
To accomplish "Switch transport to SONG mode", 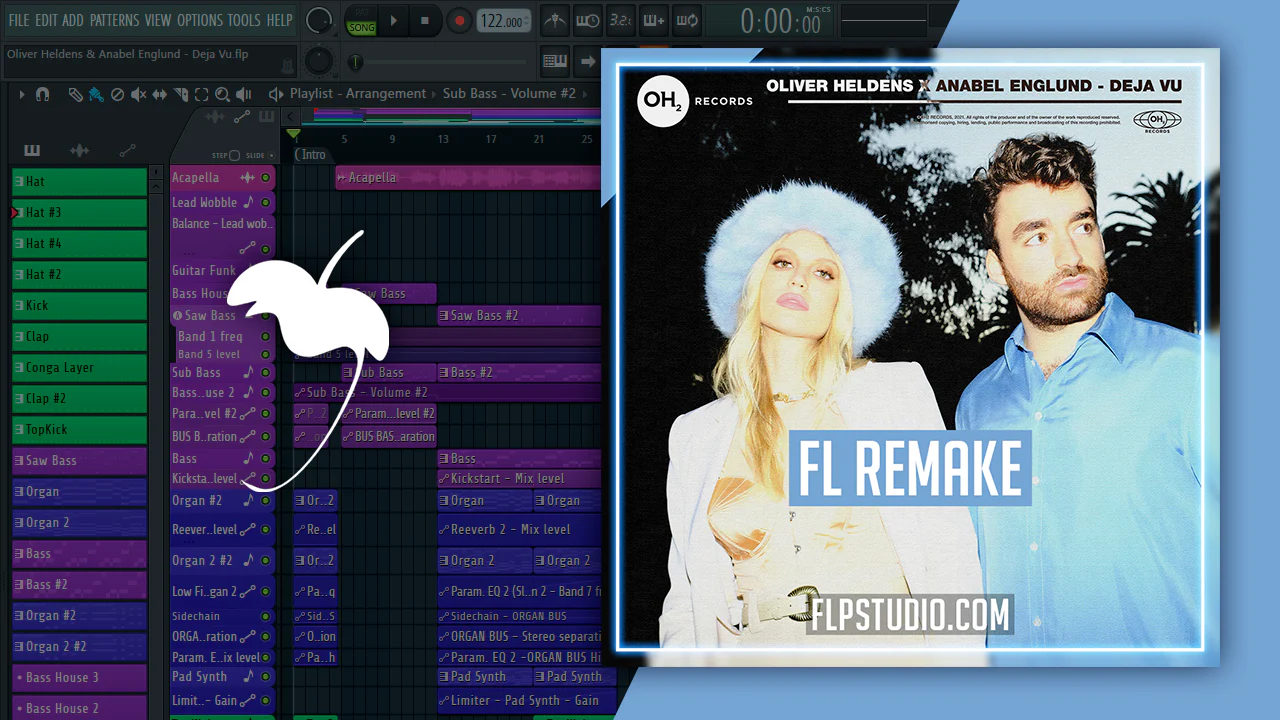I will [x=362, y=27].
